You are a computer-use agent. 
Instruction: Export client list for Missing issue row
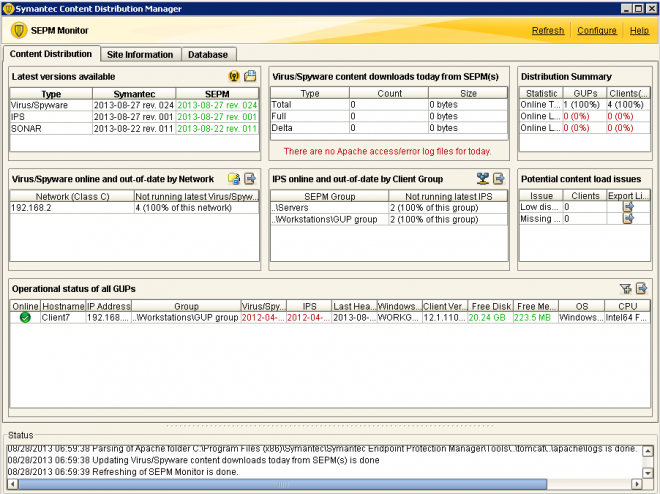(628, 219)
